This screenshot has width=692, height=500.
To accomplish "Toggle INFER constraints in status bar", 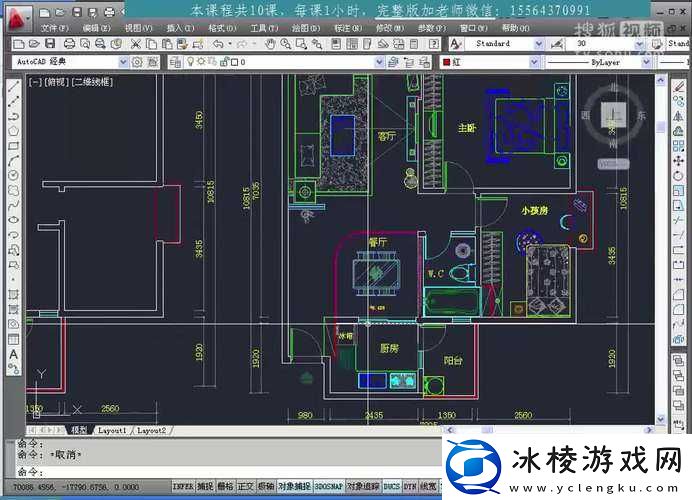I will coord(183,486).
